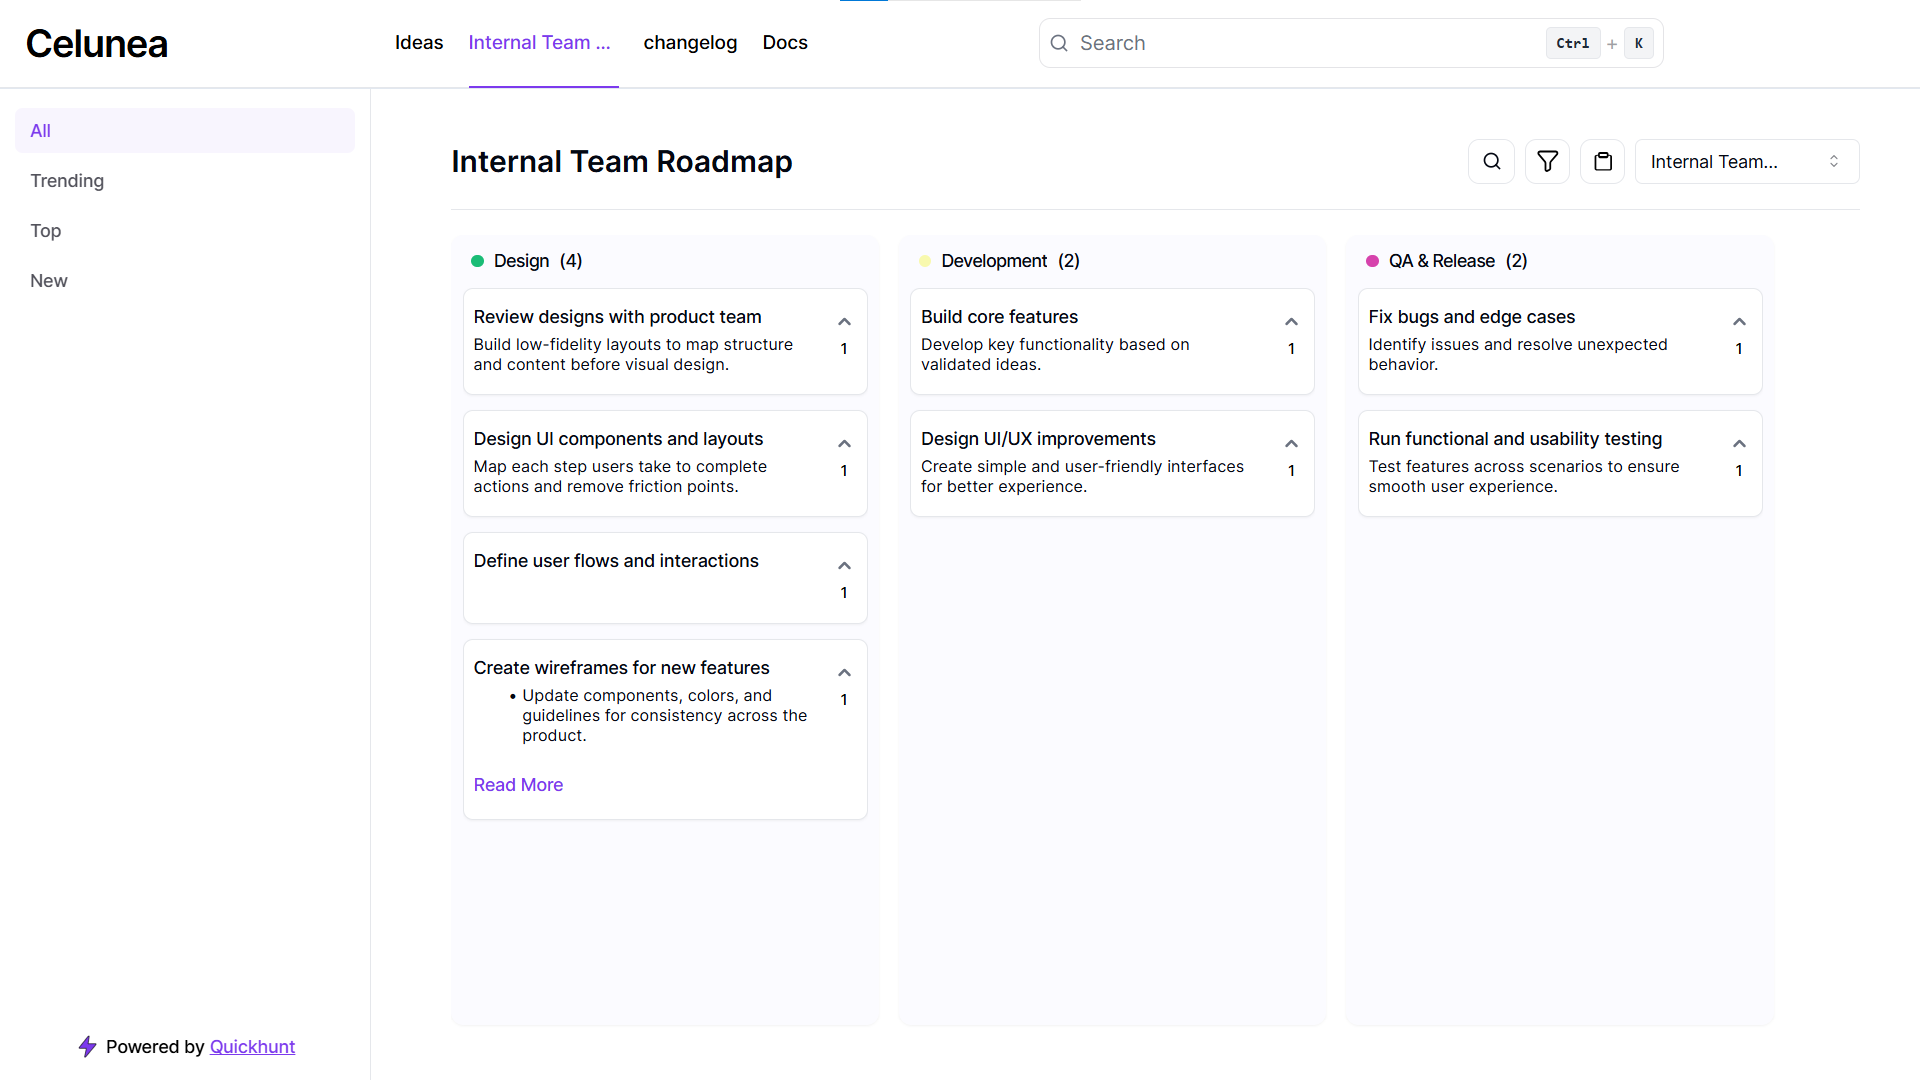Click 'Build low-fidelity layouts' description

[x=633, y=354]
